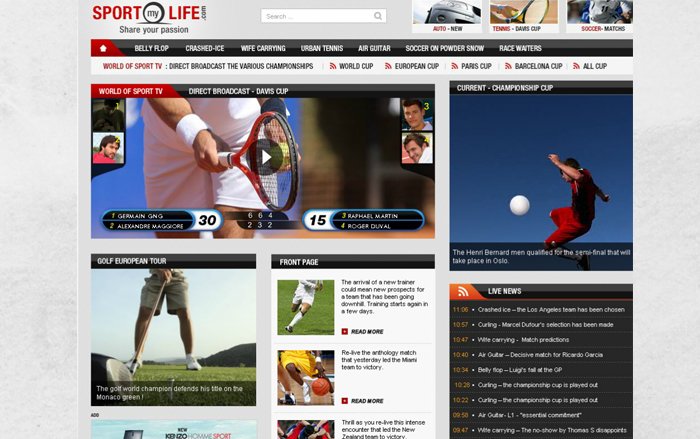The image size is (700, 439).
Task: Click the Barcelona Cup RSS icon
Action: pyautogui.click(x=508, y=67)
